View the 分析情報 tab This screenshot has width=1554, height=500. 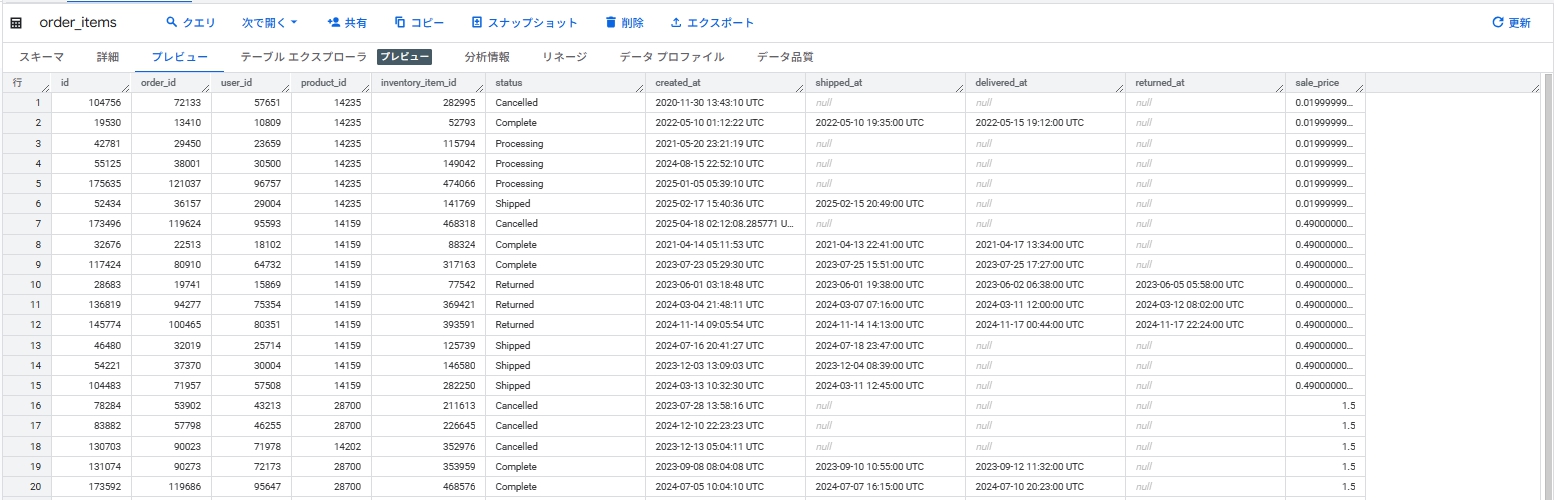coord(487,57)
